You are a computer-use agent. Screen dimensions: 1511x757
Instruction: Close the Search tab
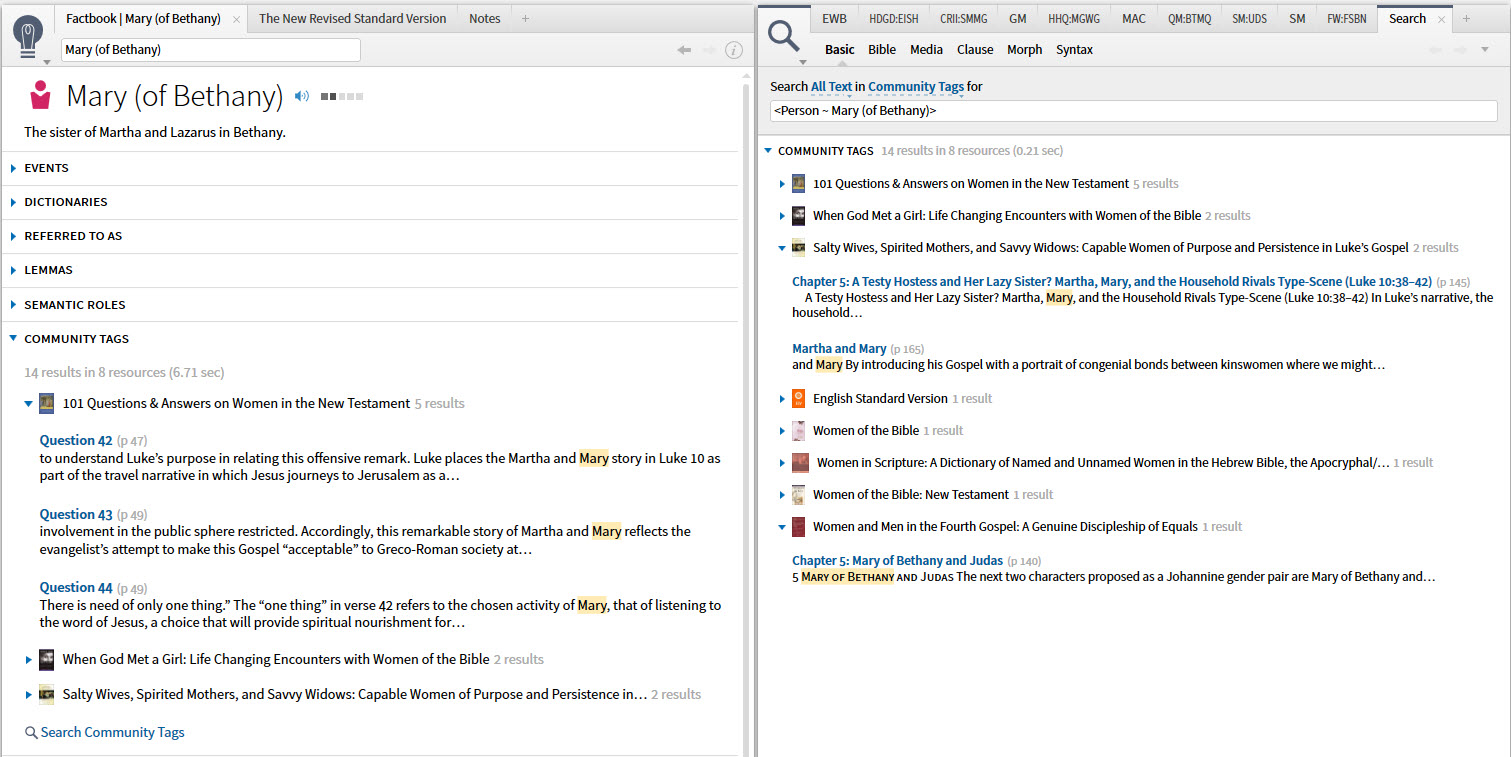click(1441, 19)
